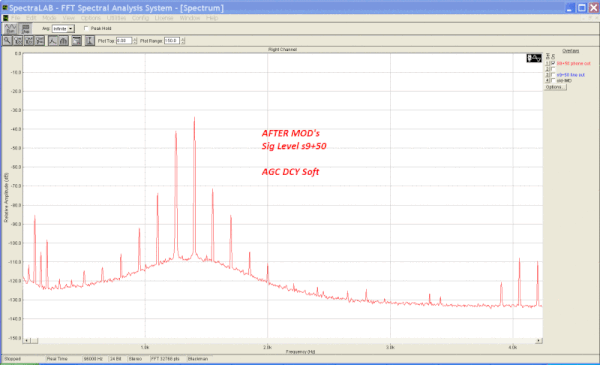Click the AFTER MOD's annotation text
This screenshot has width=600, height=365.
(x=290, y=133)
